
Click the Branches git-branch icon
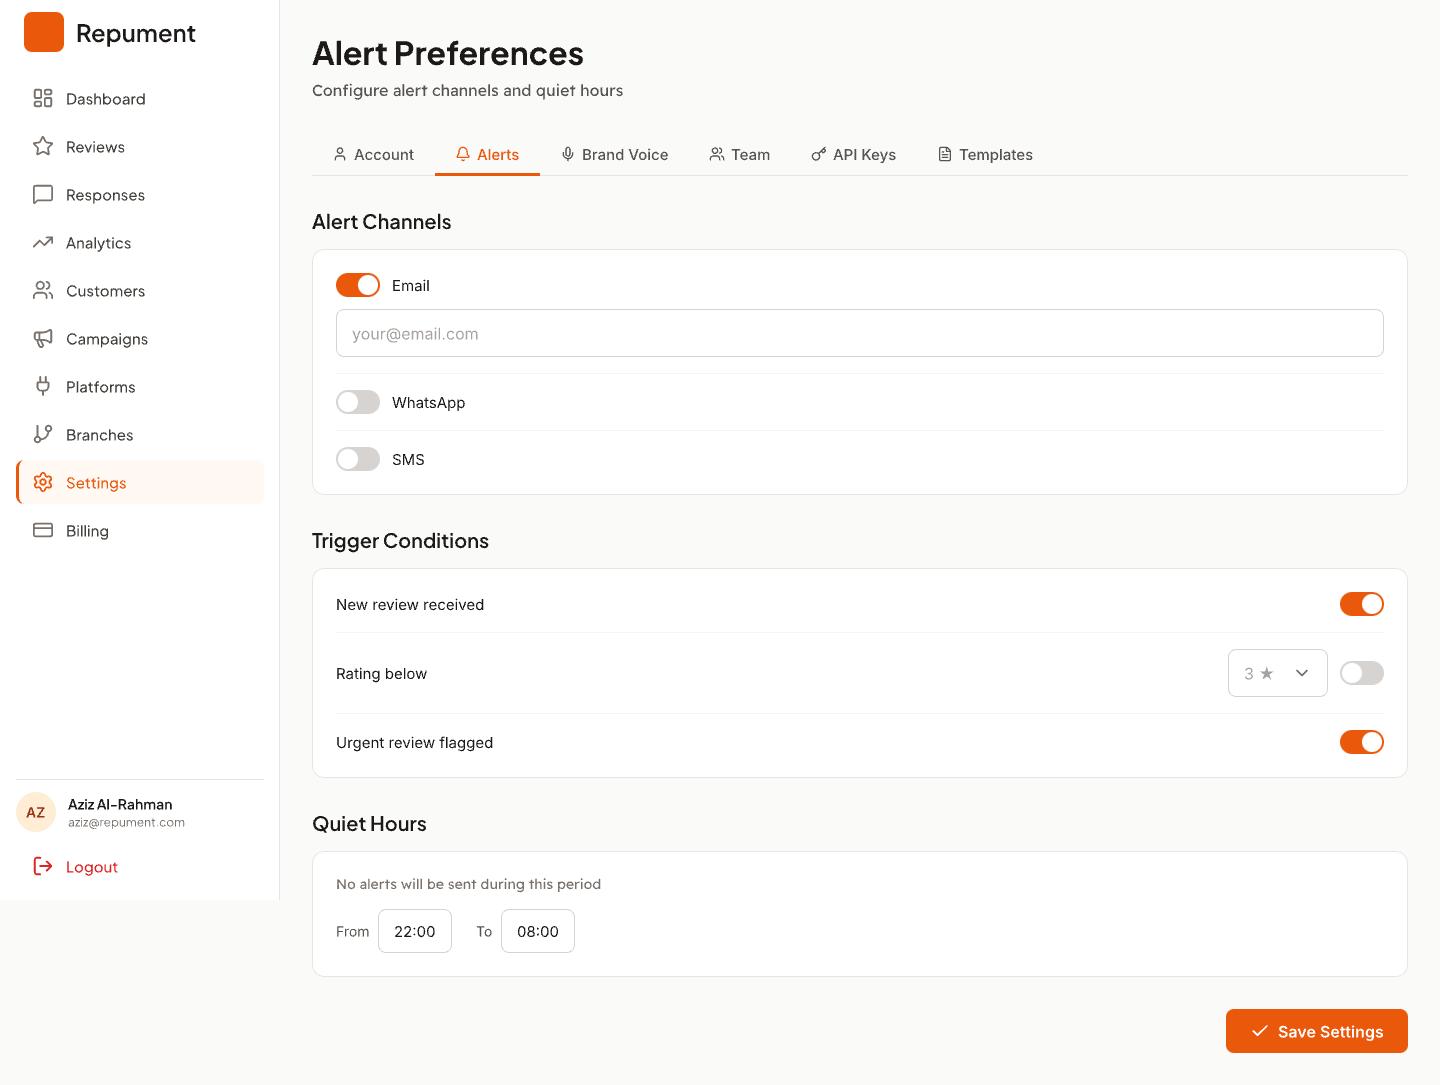tap(43, 434)
